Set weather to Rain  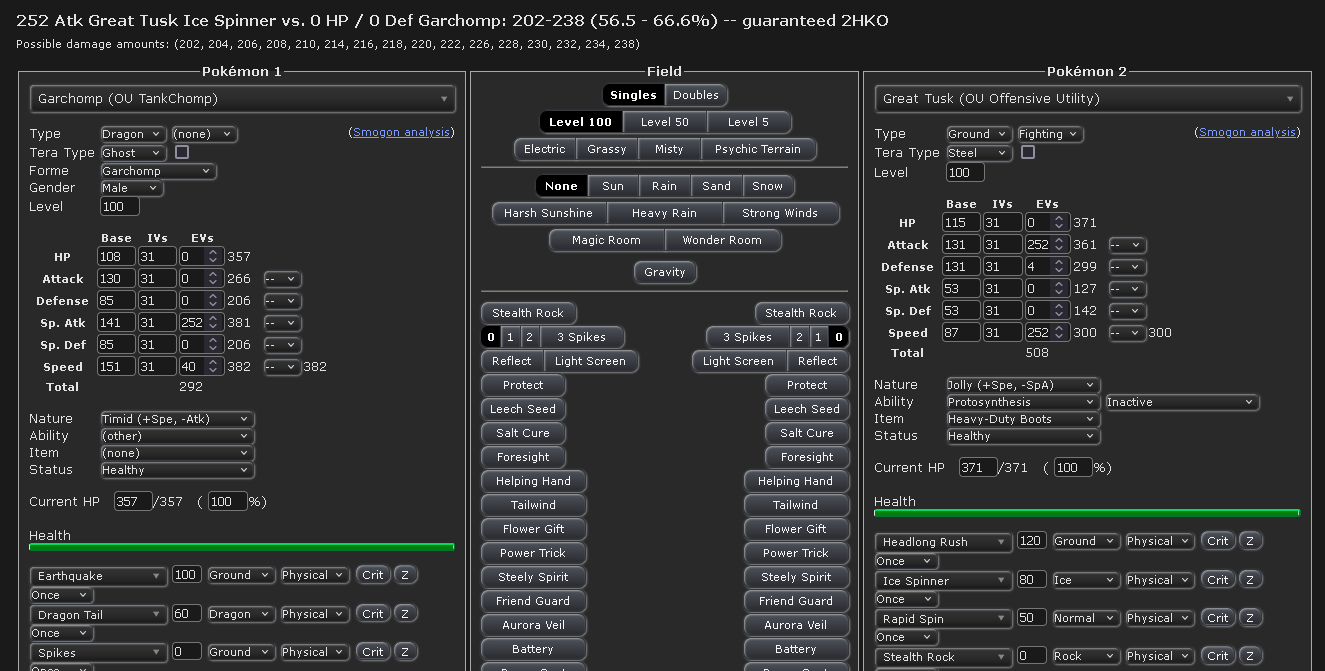[x=664, y=186]
